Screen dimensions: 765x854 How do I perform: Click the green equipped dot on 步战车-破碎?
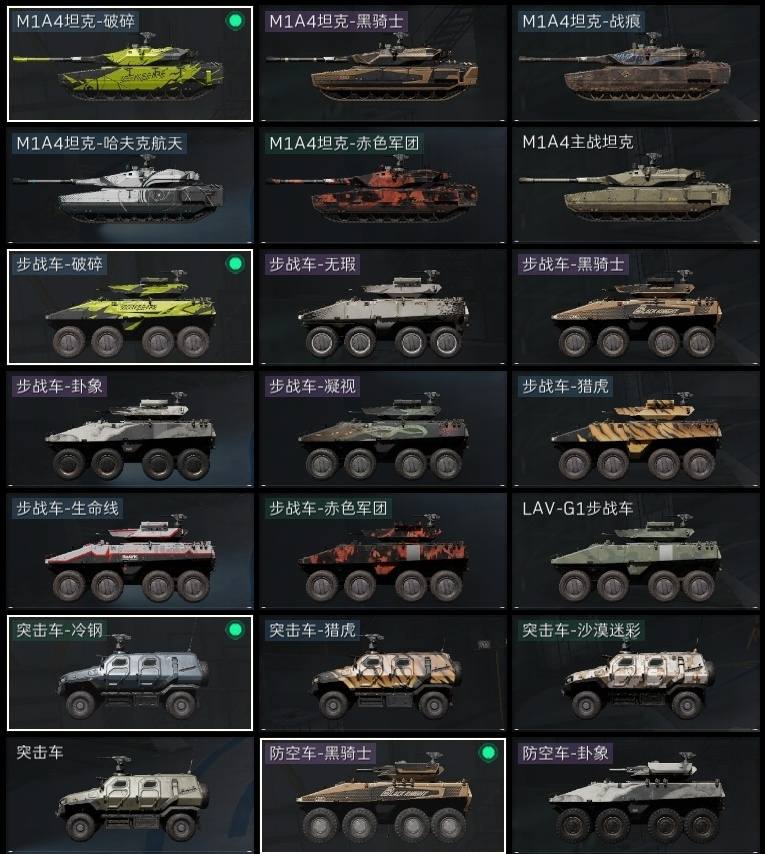235,264
